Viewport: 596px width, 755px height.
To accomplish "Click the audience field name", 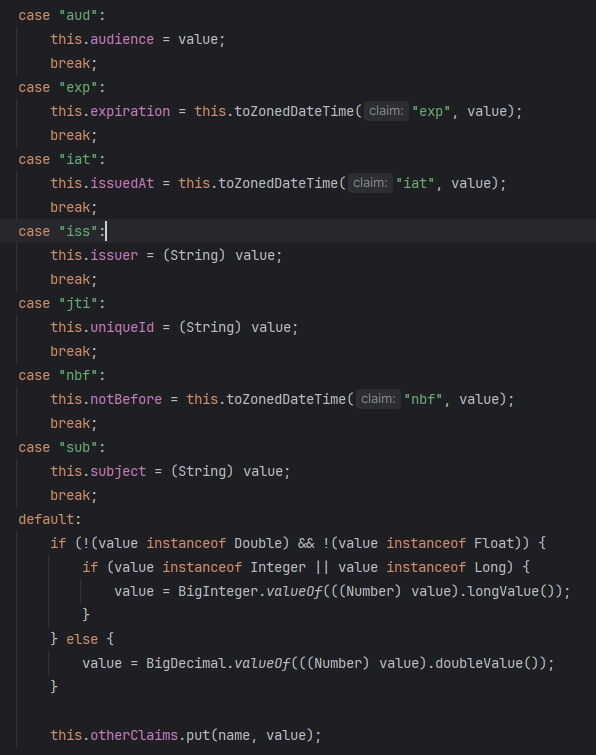I will (122, 39).
